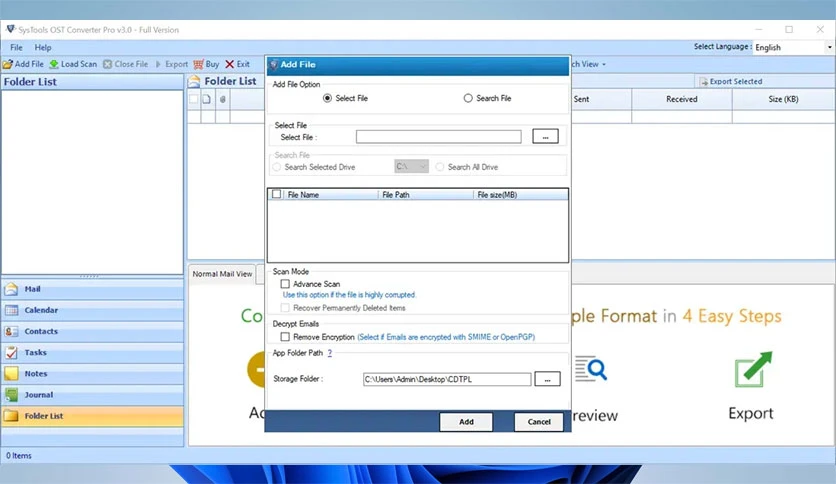Screen dimensions: 836x484
Task: Select Folder List in the sidebar
Action: [93, 416]
